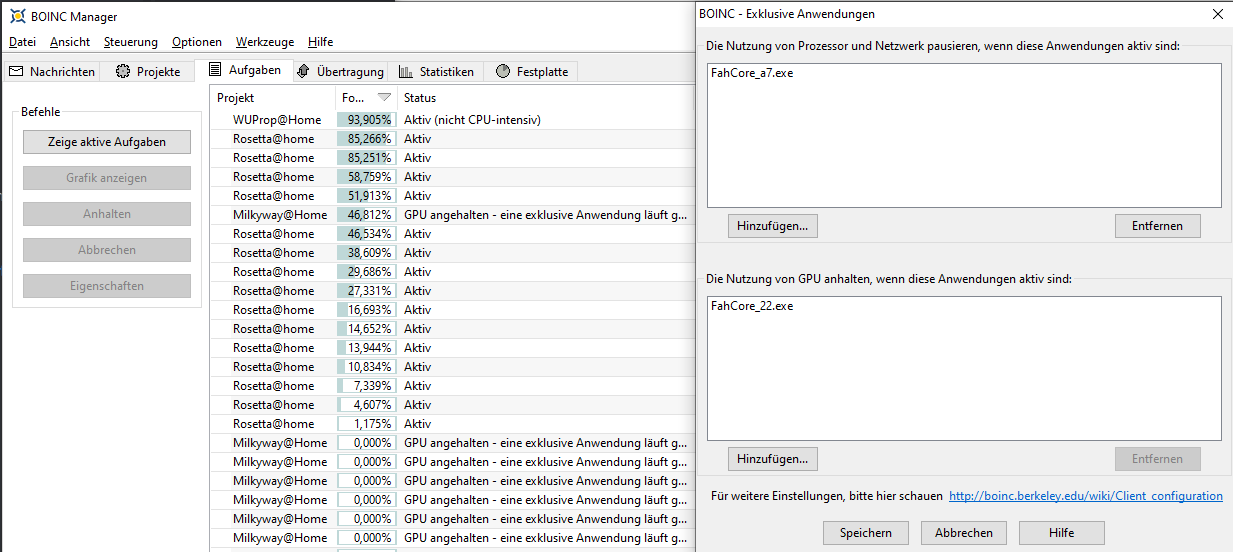Screen dimensions: 1233x552
Task: Click the 46,812% Milkyway@Home progress bar
Action: 366,215
